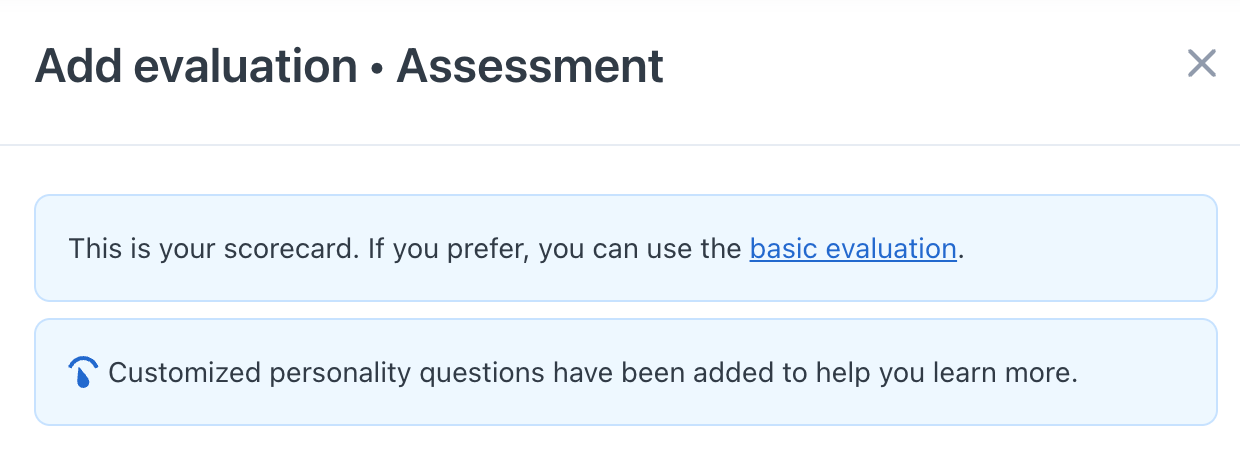Viewport: 1240px width, 454px height.
Task: Click the bullet separator in the title
Action: pyautogui.click(x=377, y=68)
